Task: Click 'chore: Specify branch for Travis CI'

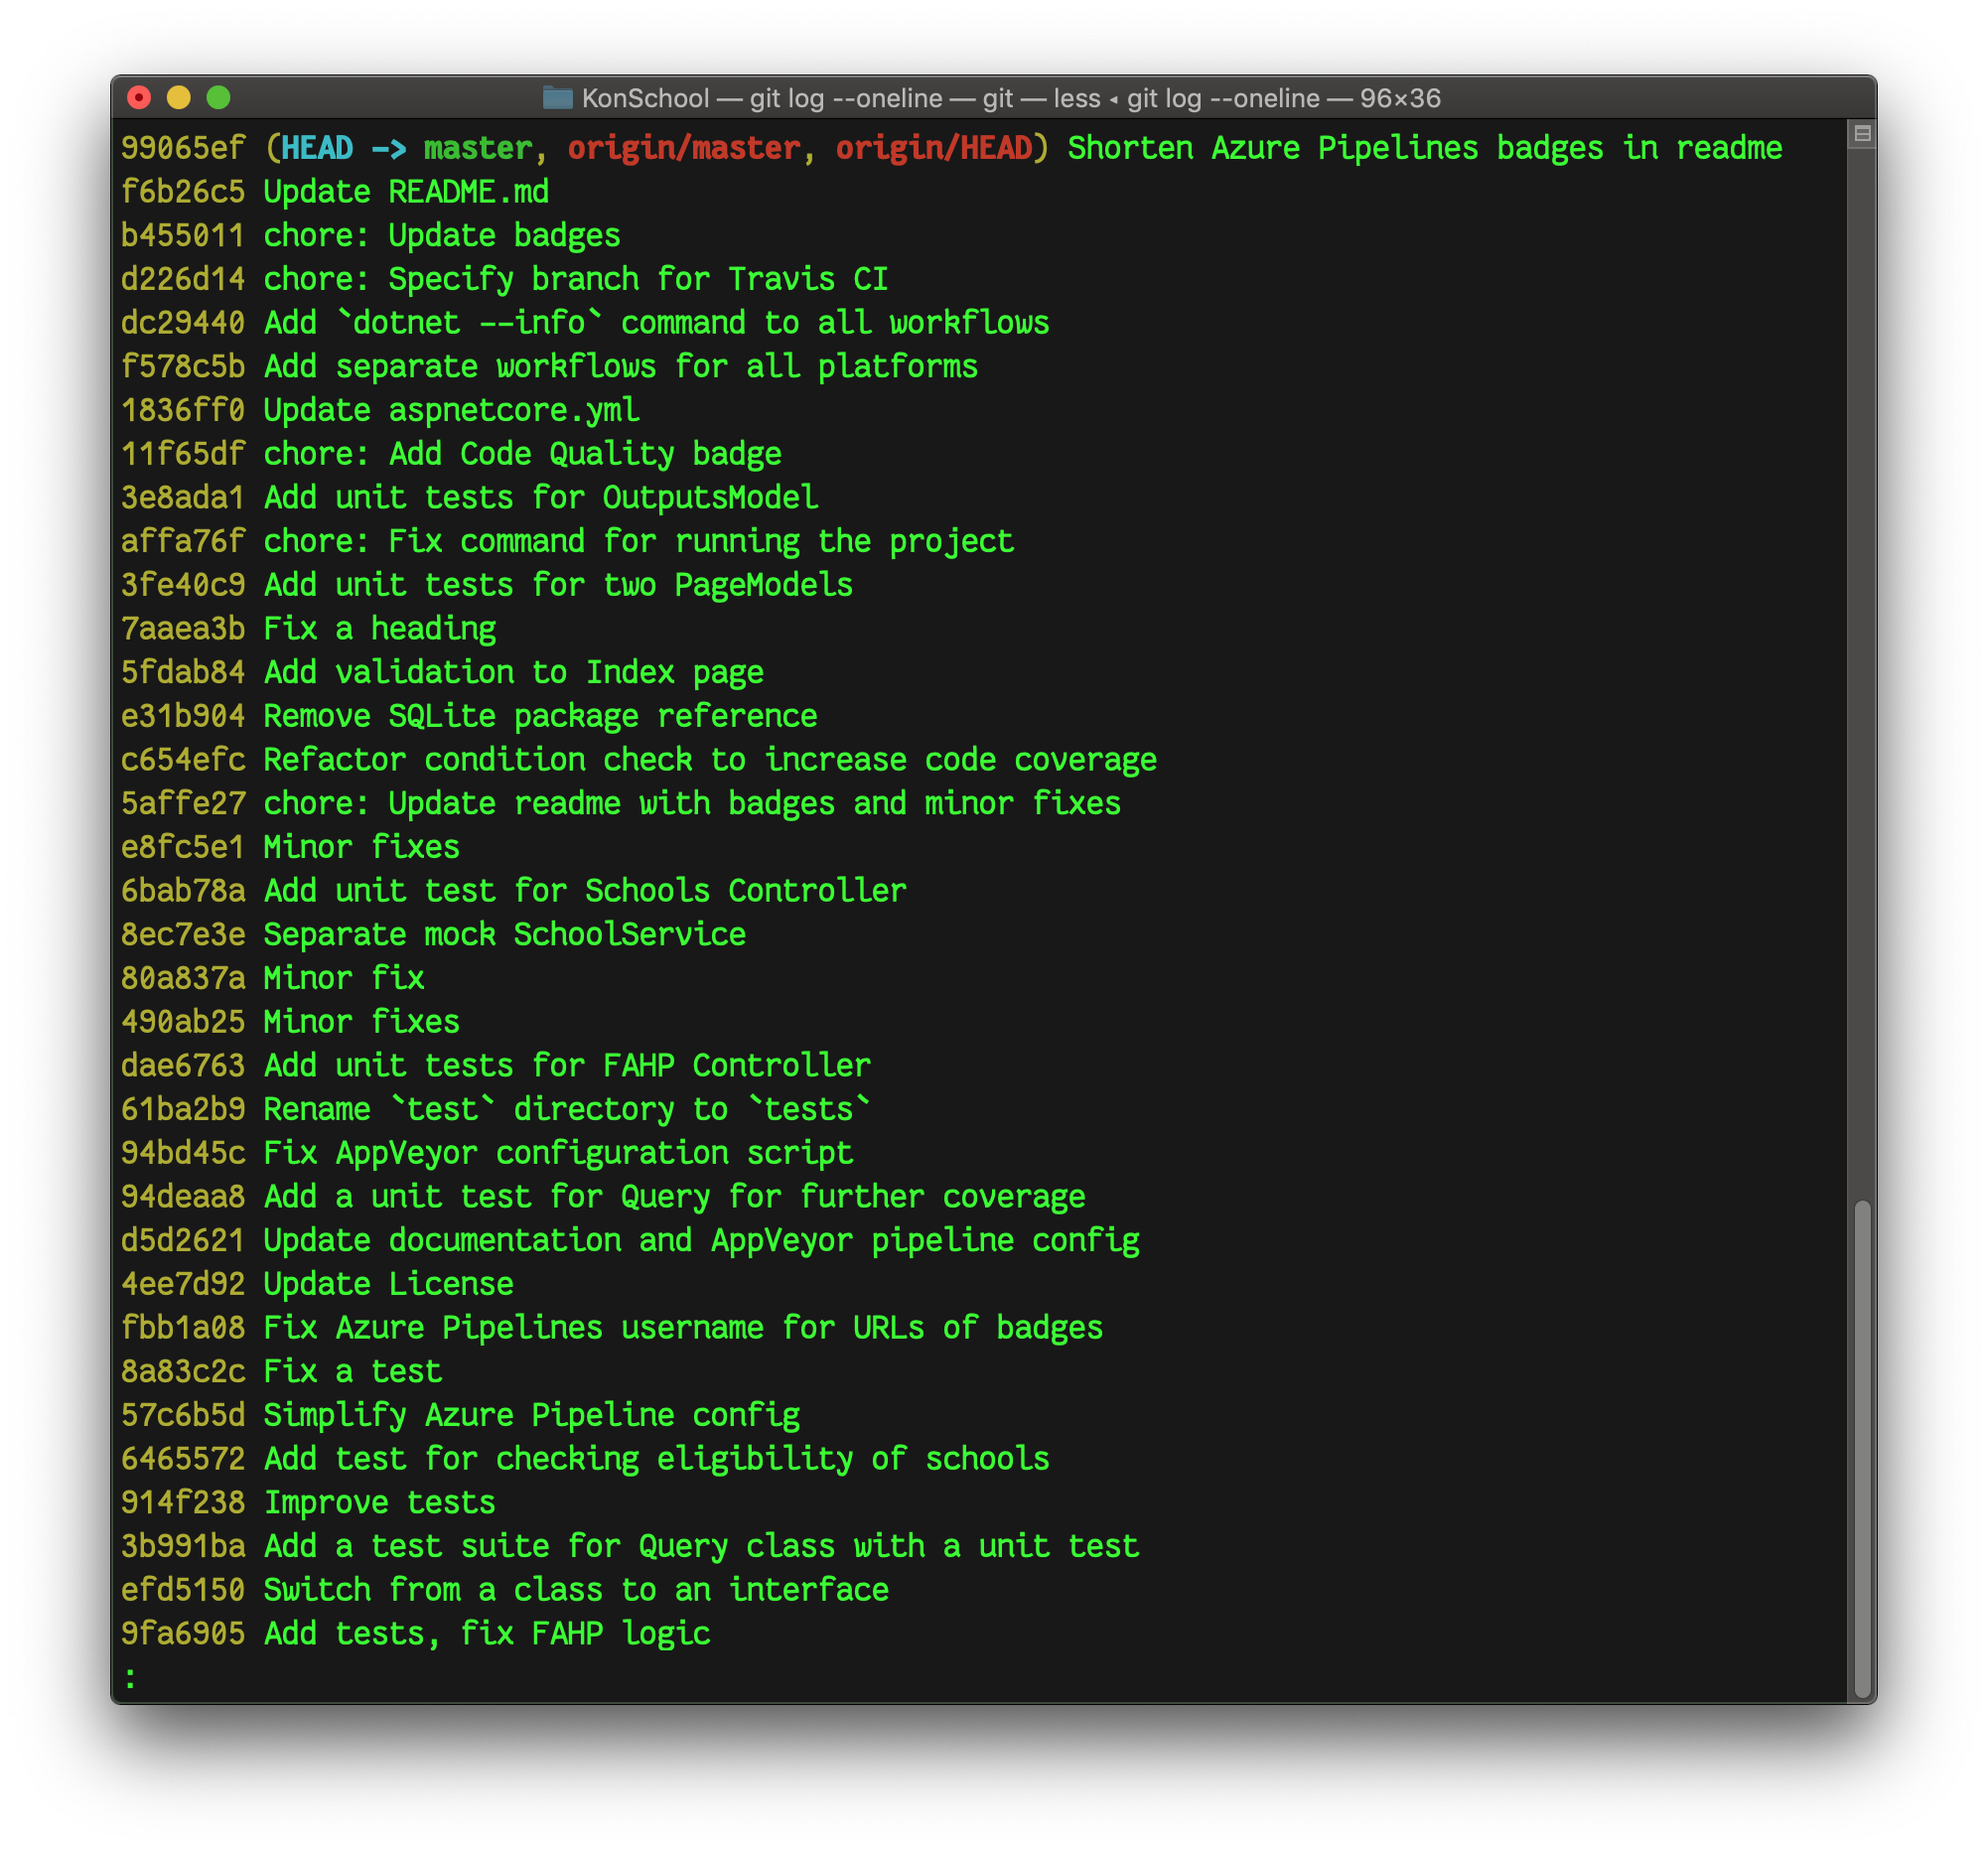Action: tap(575, 279)
